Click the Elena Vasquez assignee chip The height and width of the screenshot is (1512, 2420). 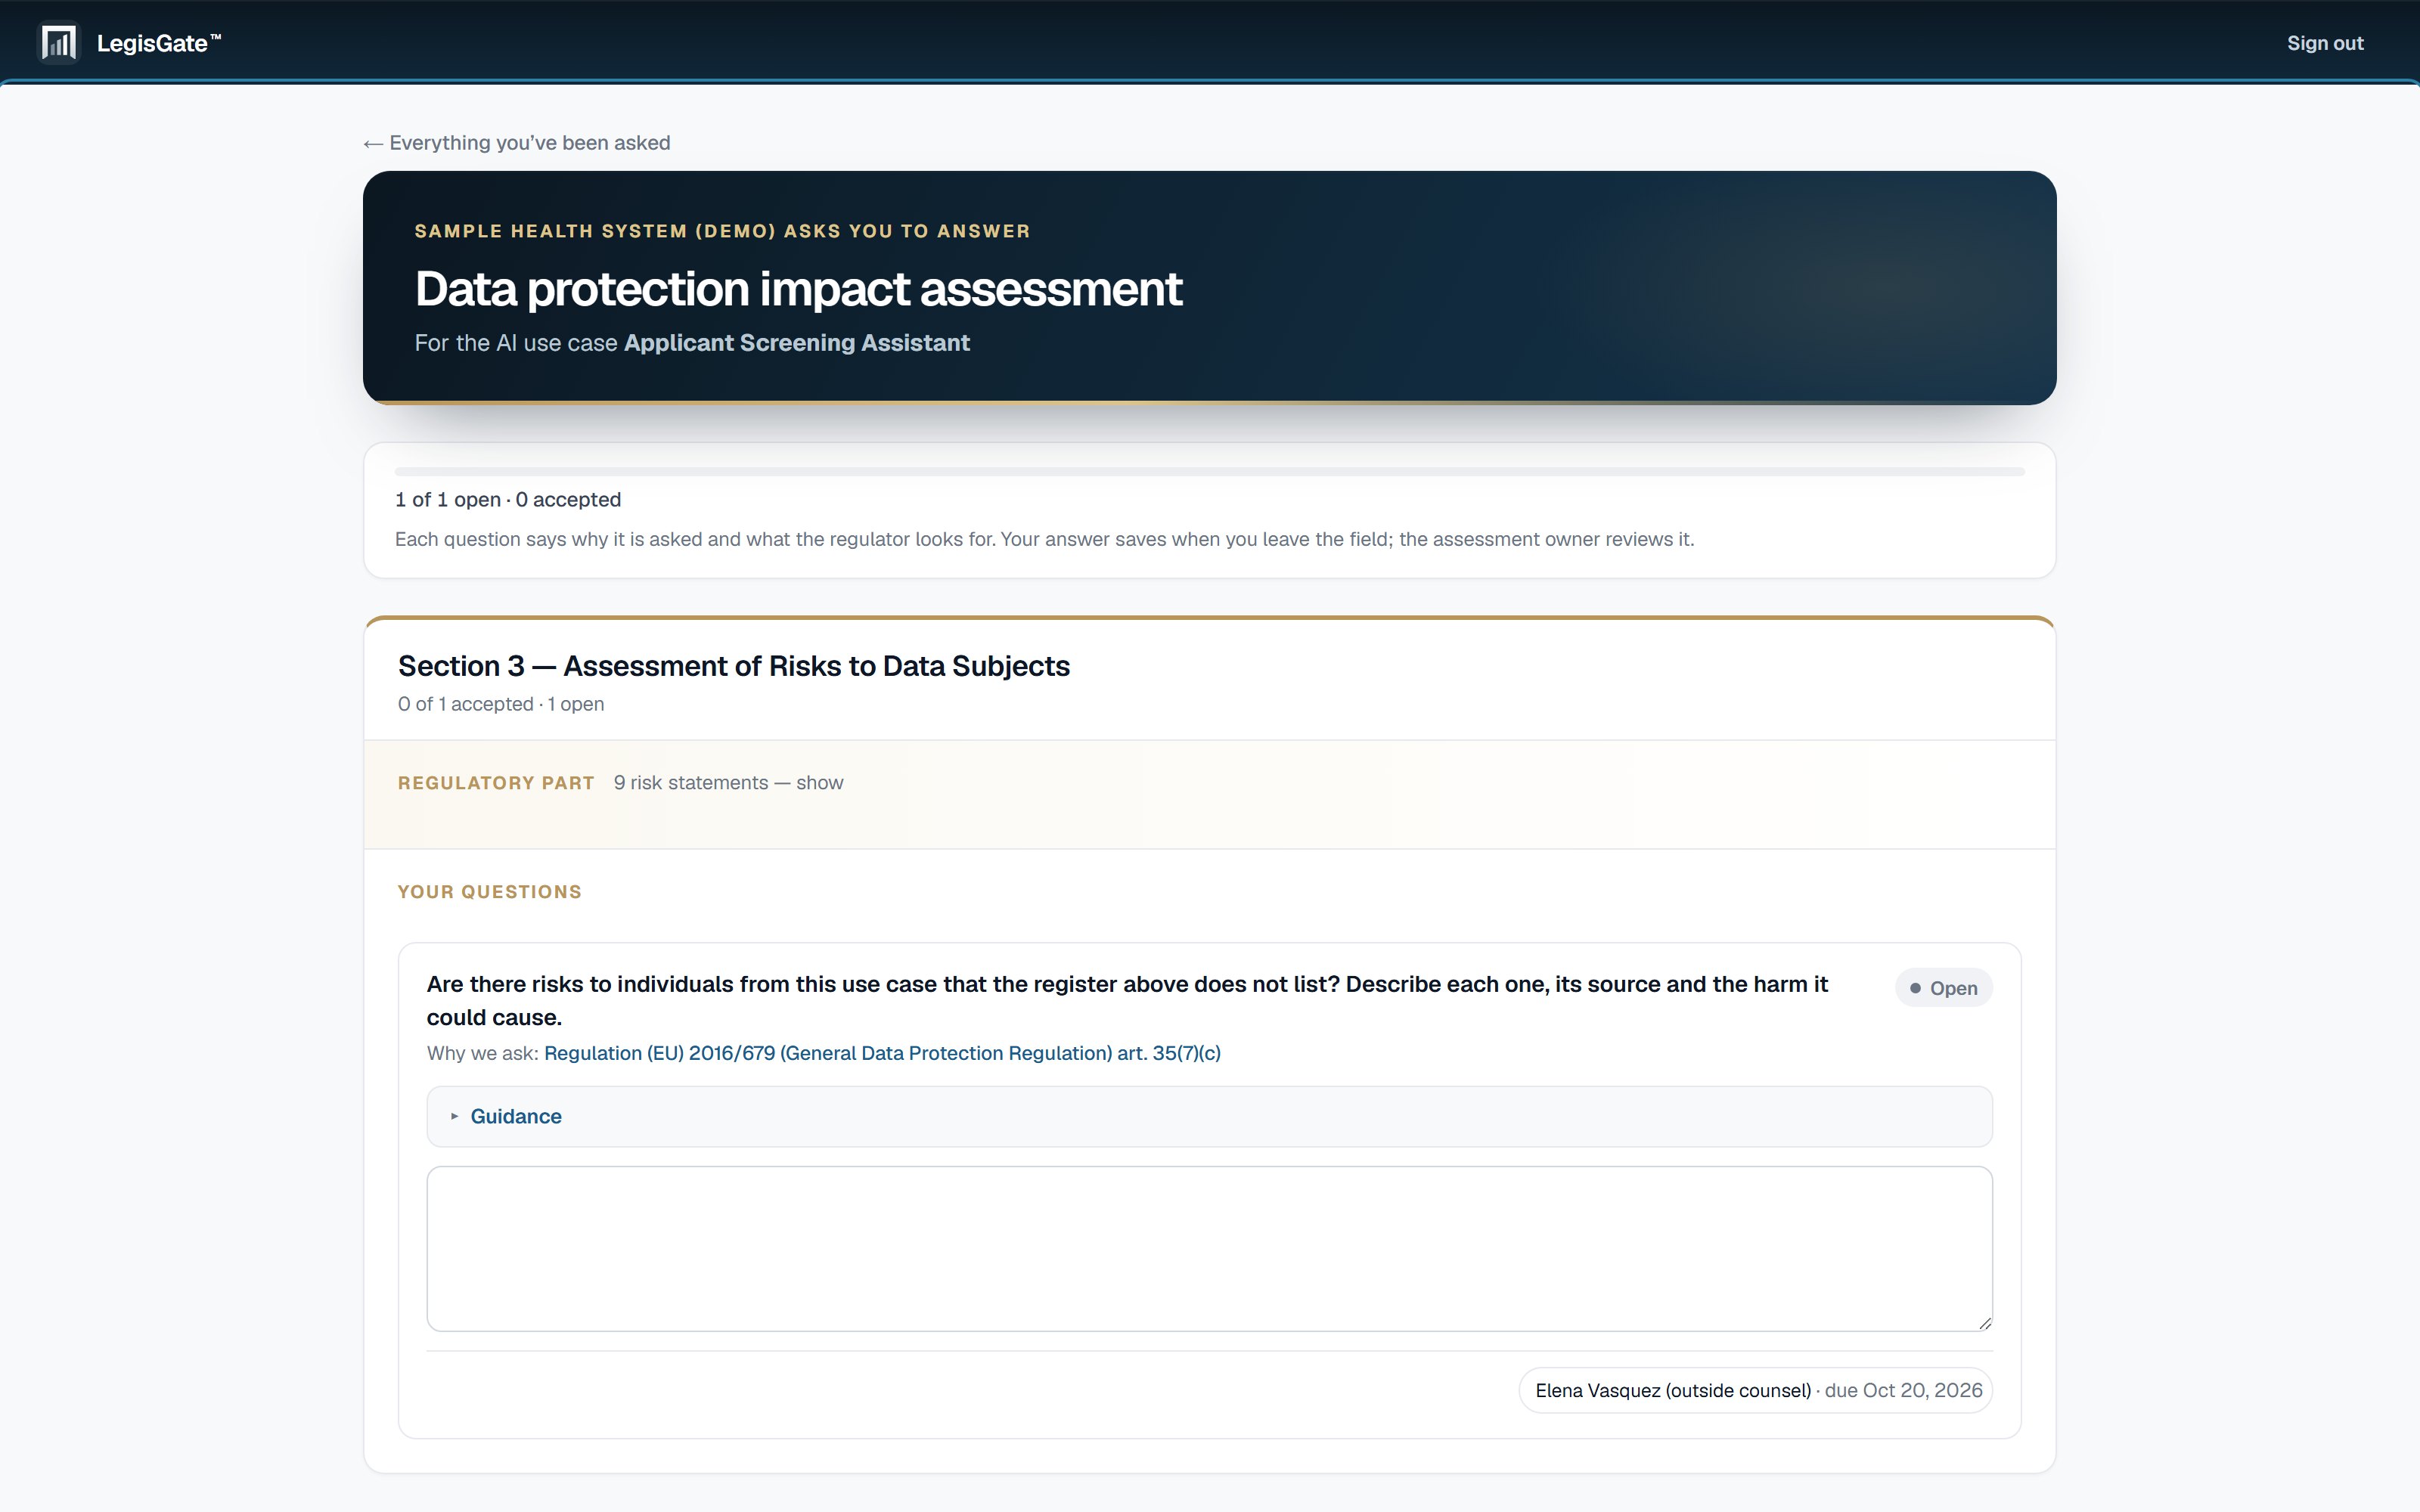1755,1390
